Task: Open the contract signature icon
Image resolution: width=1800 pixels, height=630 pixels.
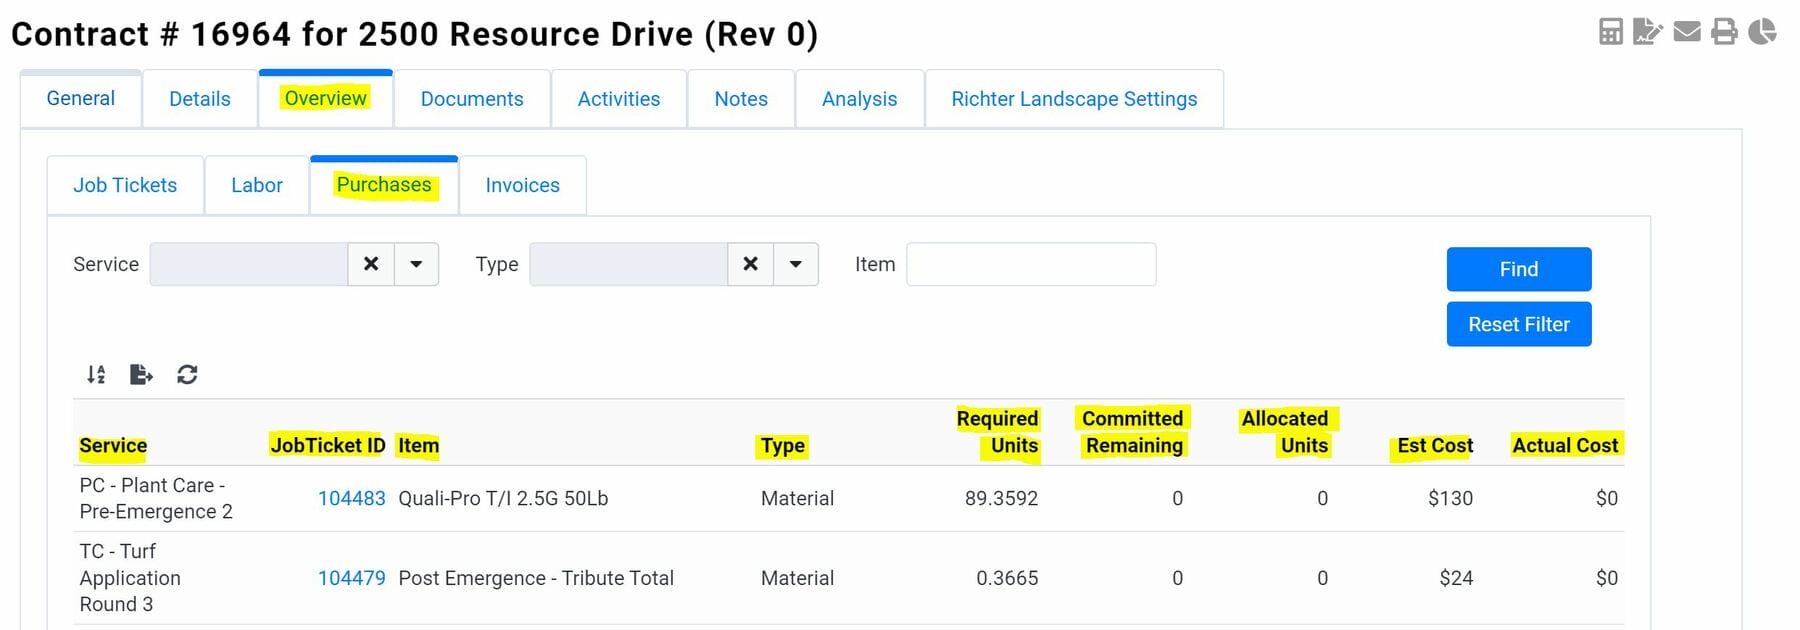Action: (x=1647, y=32)
